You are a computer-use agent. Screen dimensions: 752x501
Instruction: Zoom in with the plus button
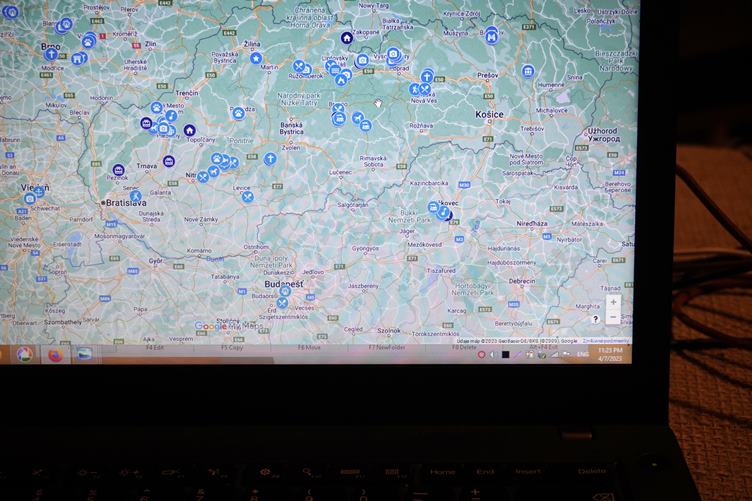pos(613,302)
